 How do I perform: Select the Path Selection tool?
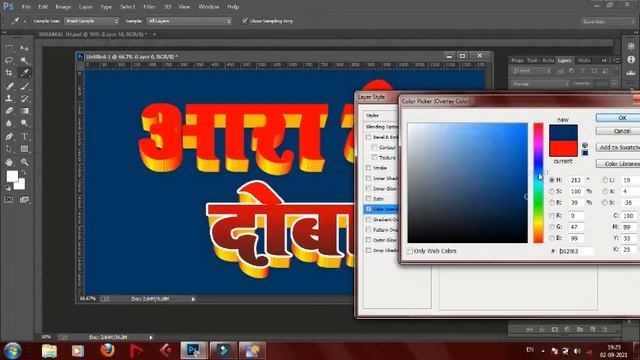[x=9, y=149]
